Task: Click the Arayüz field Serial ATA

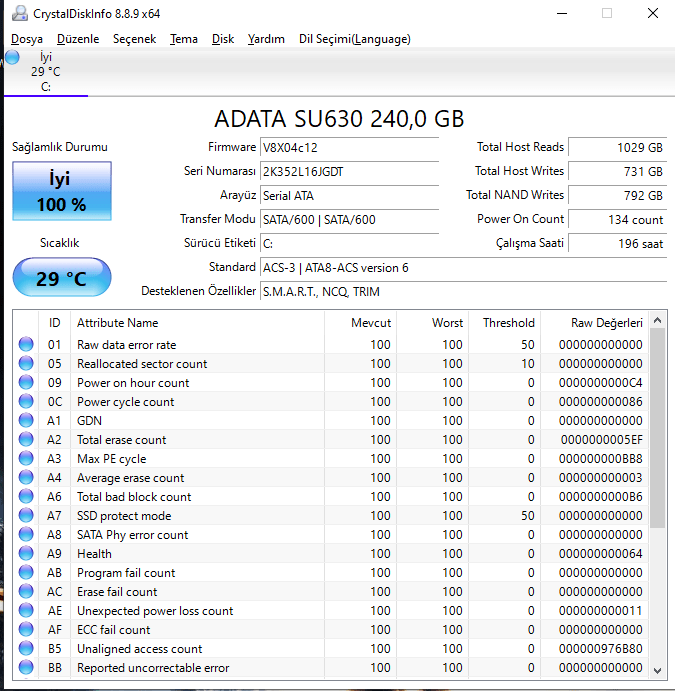Action: 349,195
